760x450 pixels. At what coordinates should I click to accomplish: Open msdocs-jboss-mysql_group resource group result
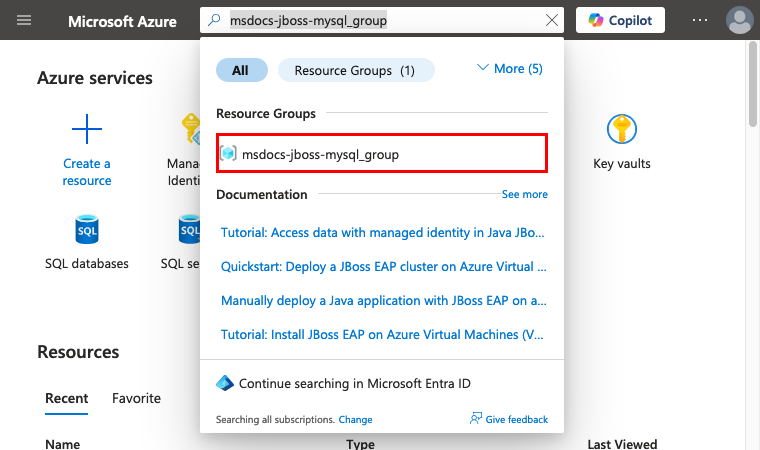tap(382, 153)
